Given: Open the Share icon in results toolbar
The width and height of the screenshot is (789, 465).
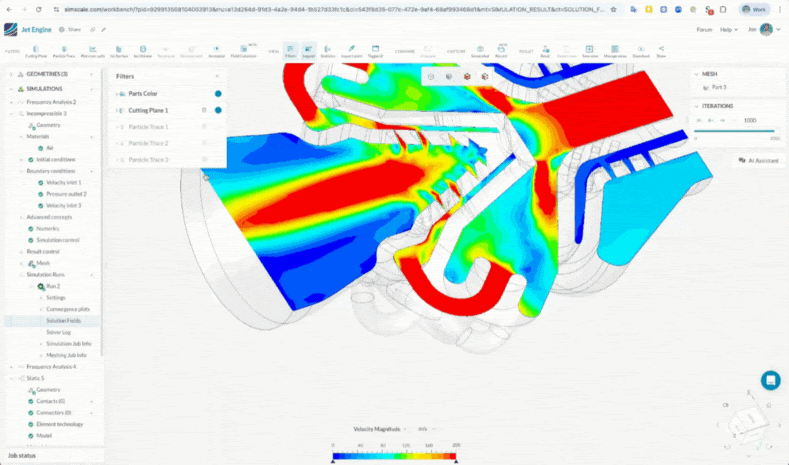Looking at the screenshot, I should 661,50.
